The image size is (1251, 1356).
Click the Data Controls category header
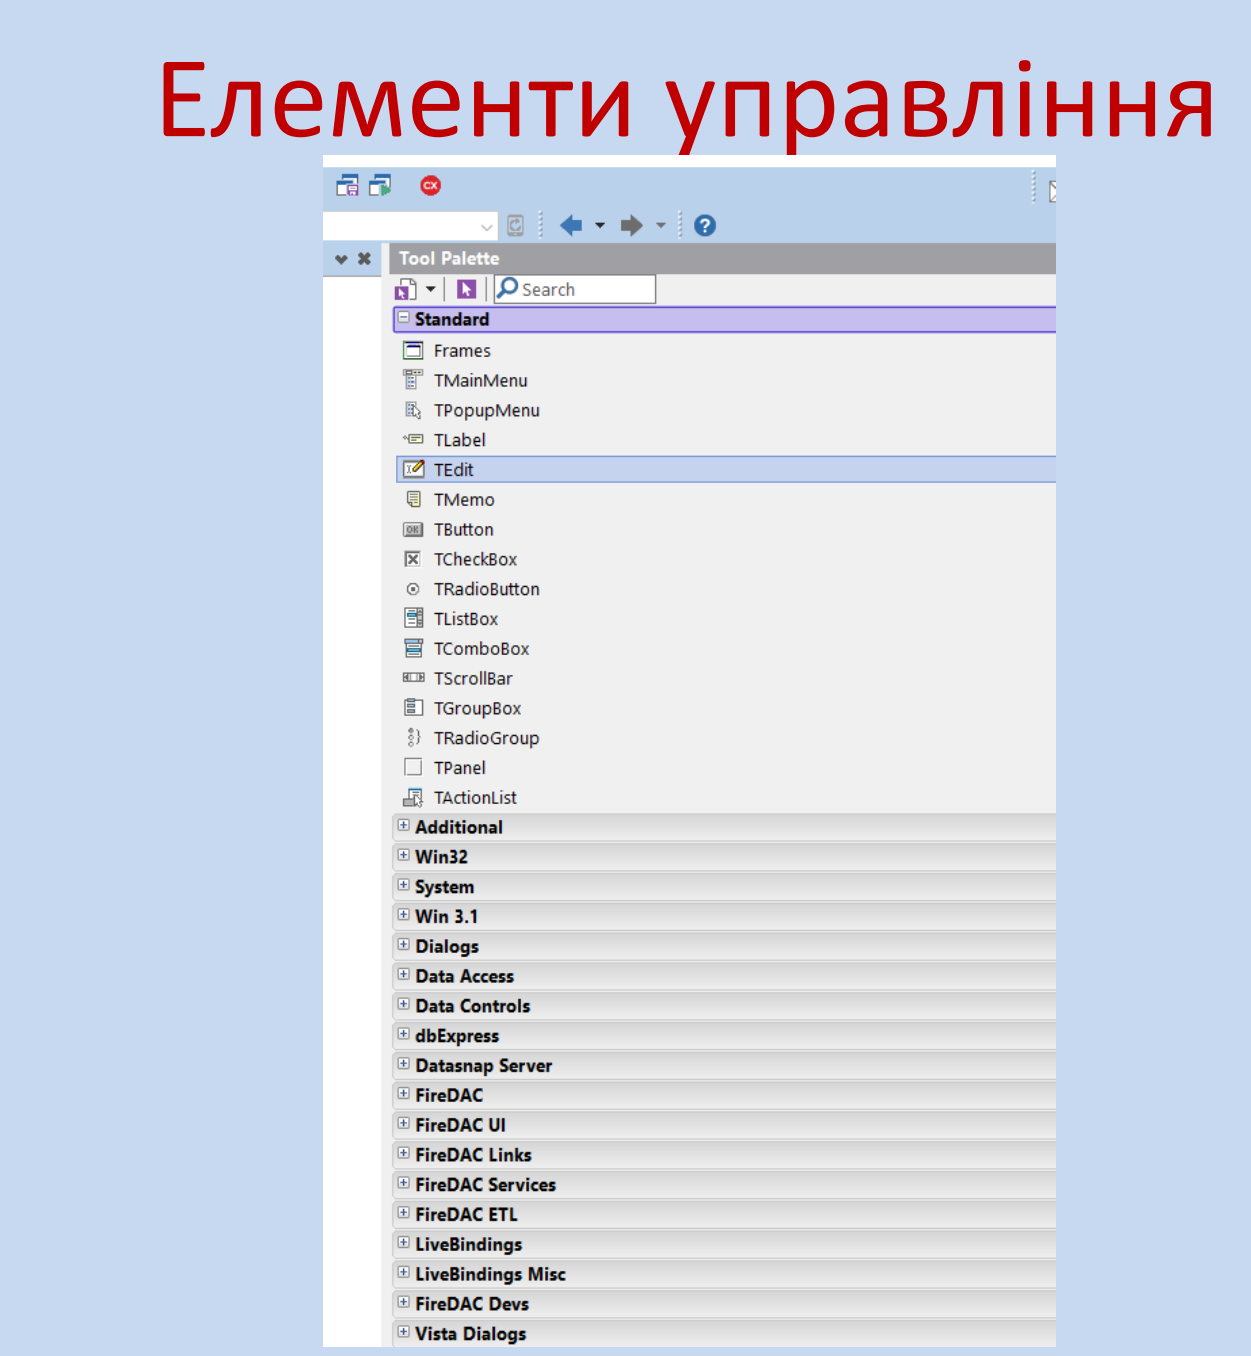pyautogui.click(x=473, y=1006)
